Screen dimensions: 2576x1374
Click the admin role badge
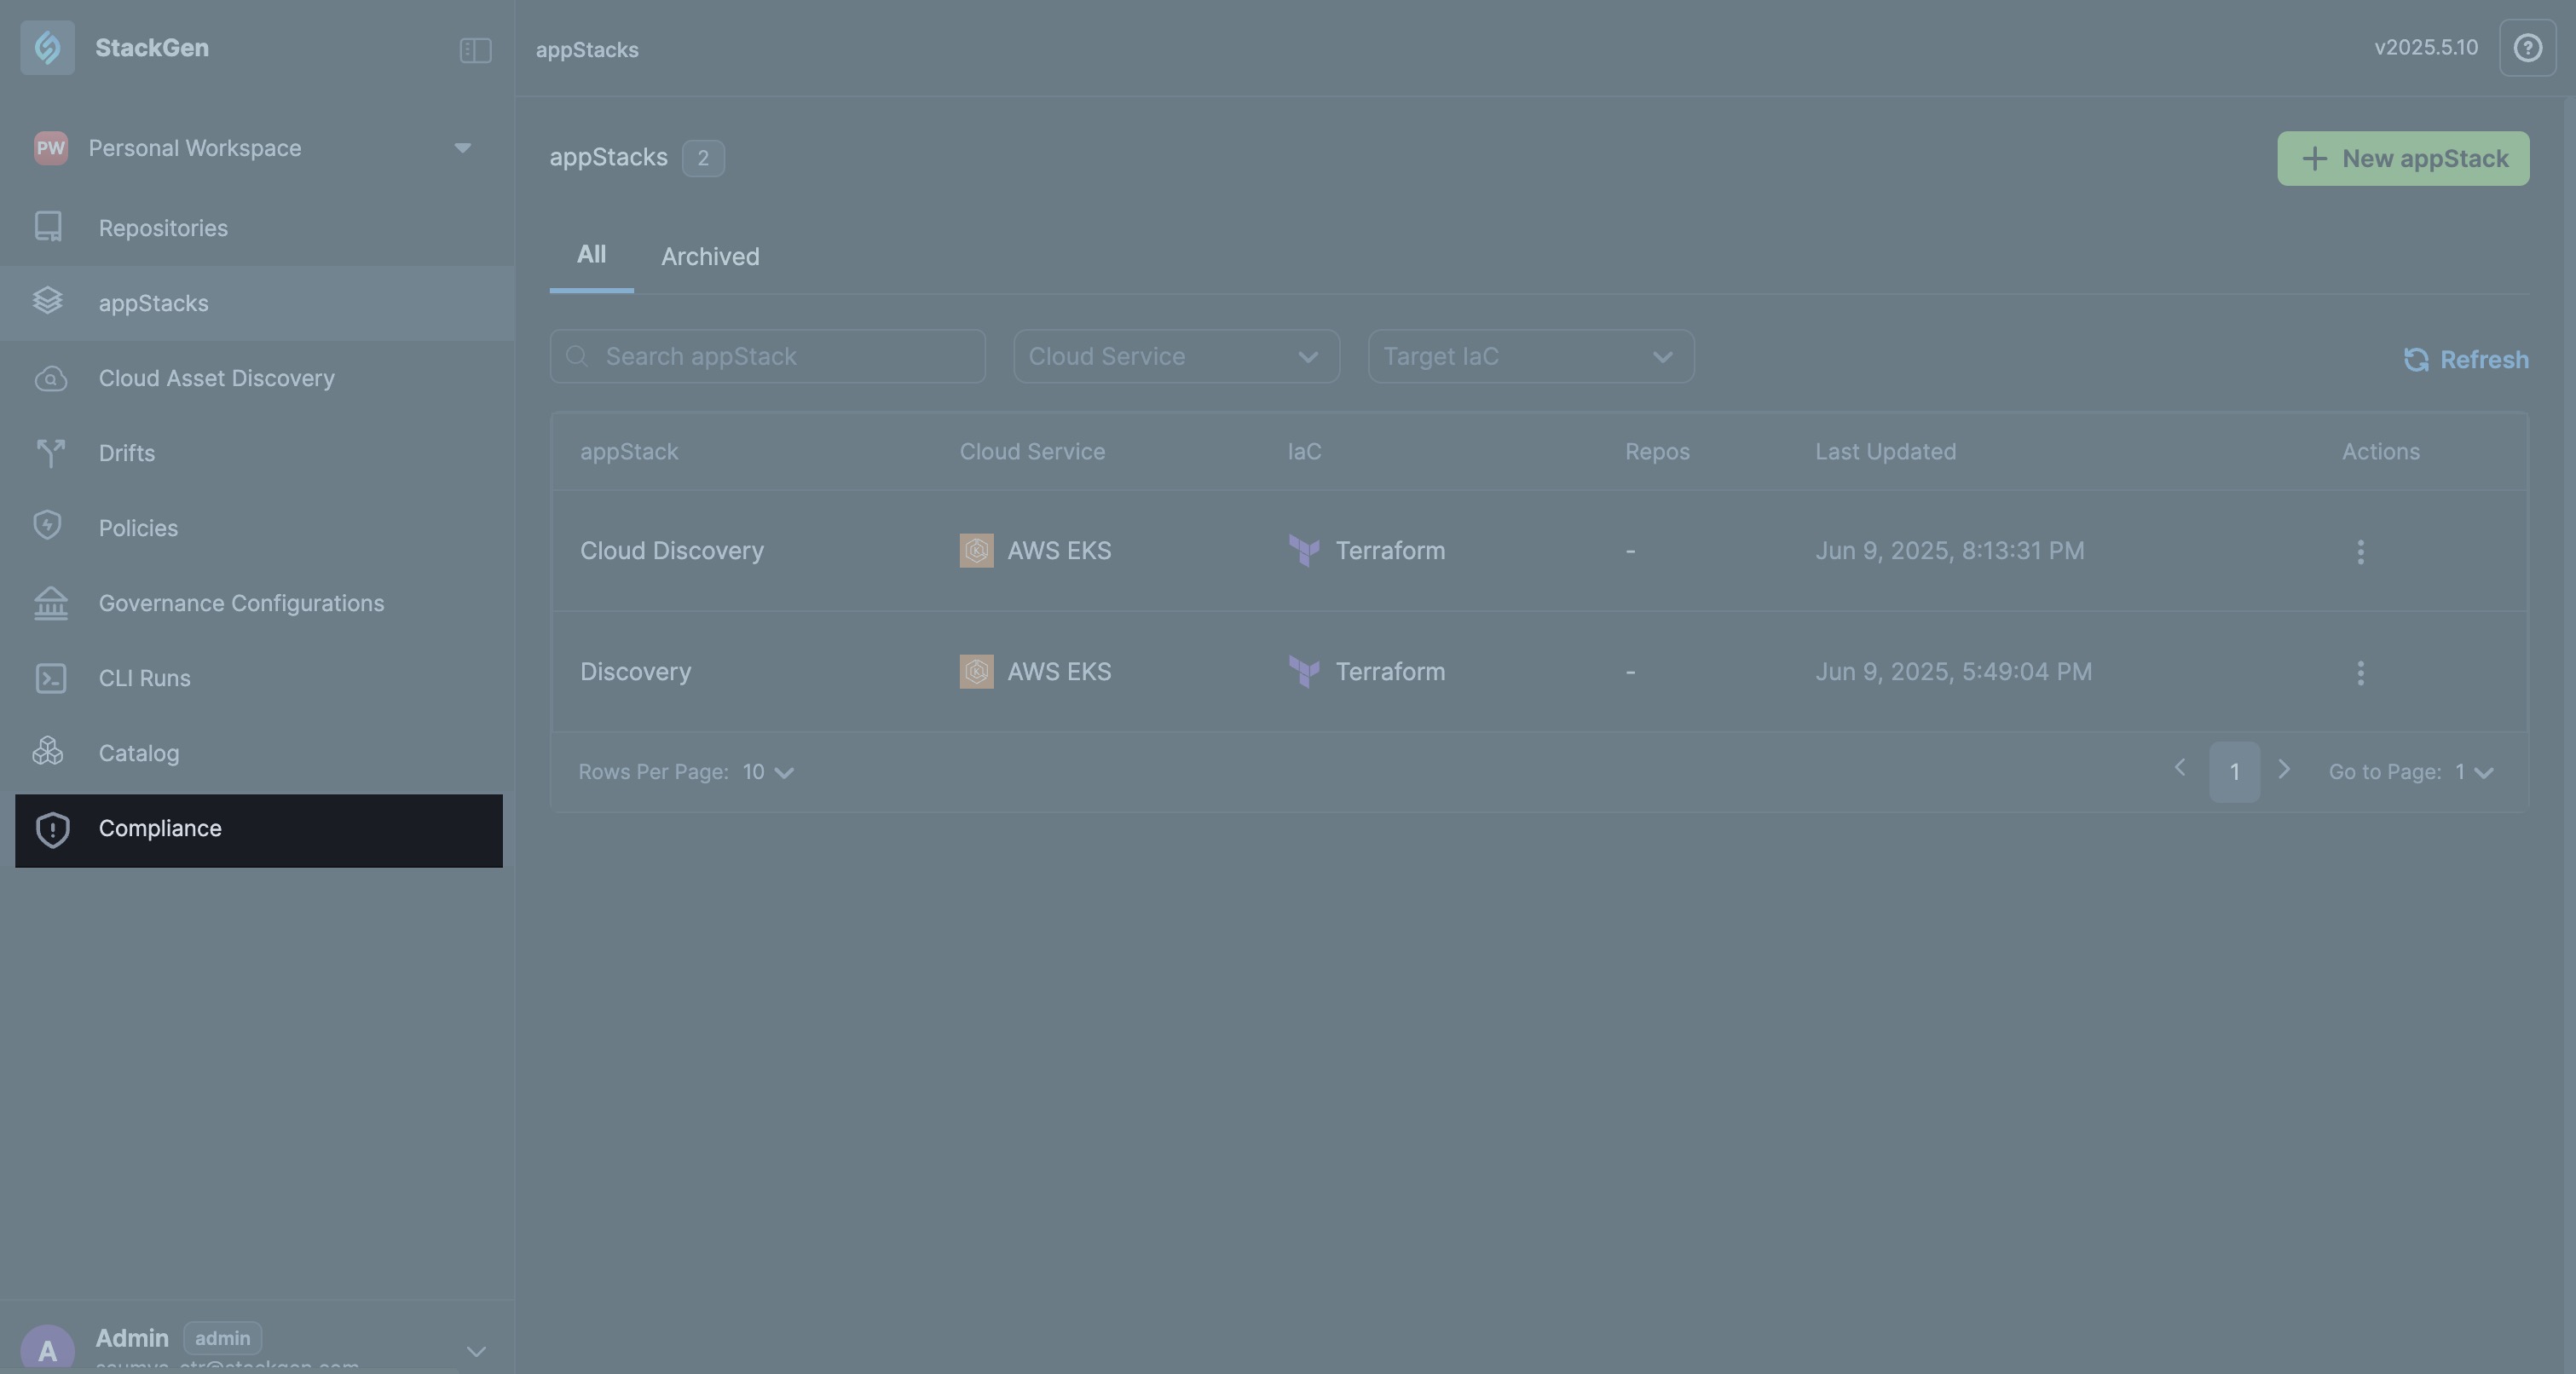point(222,1338)
